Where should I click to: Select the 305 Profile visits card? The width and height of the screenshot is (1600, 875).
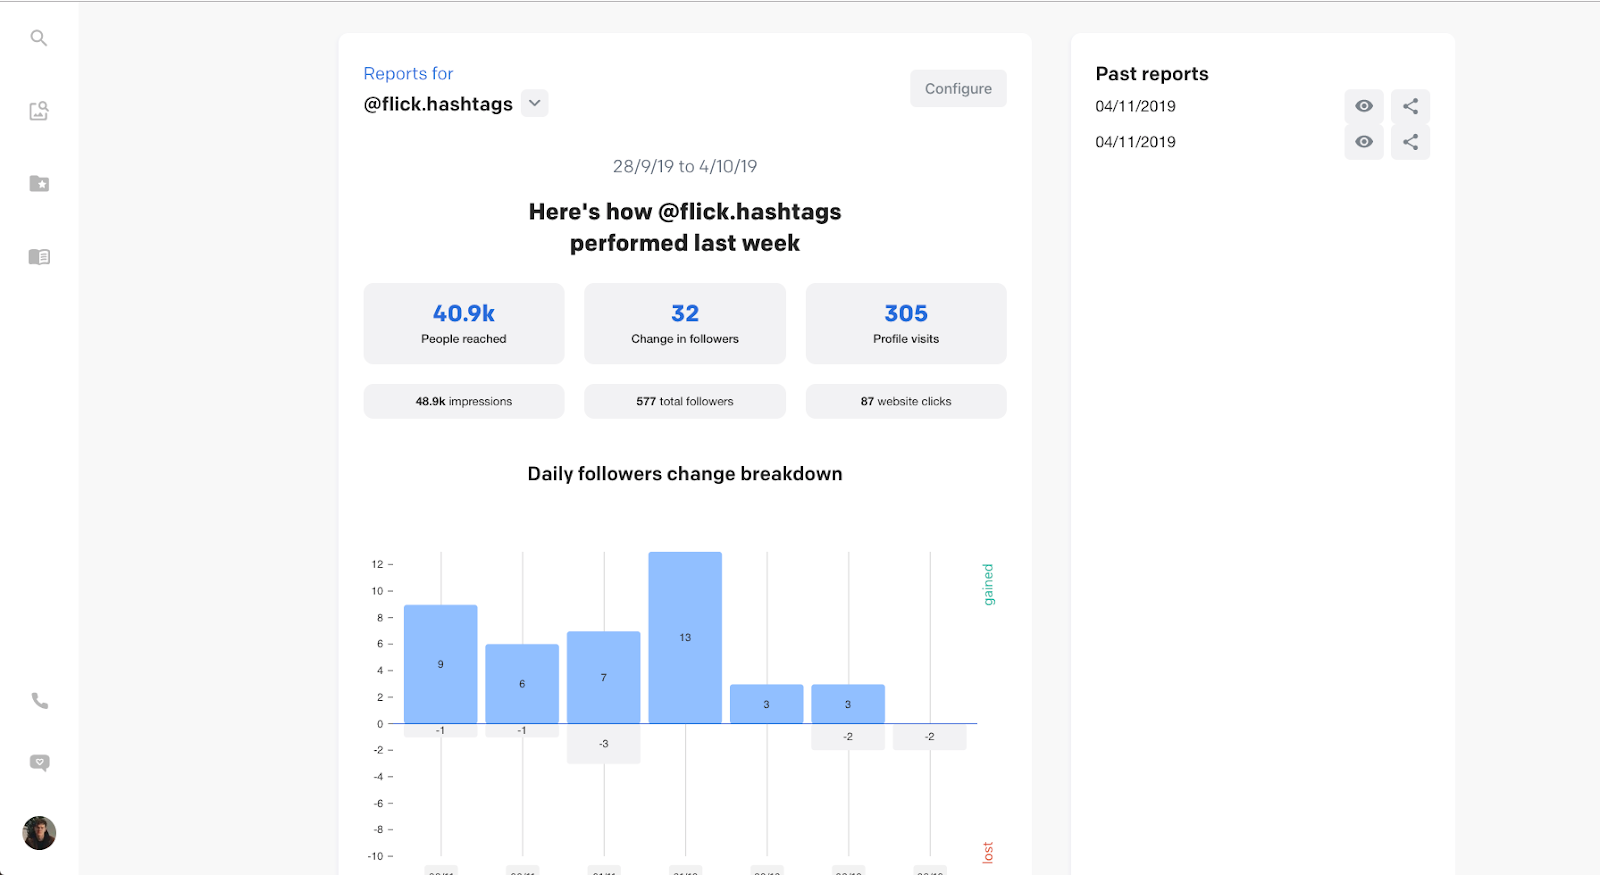pos(906,323)
